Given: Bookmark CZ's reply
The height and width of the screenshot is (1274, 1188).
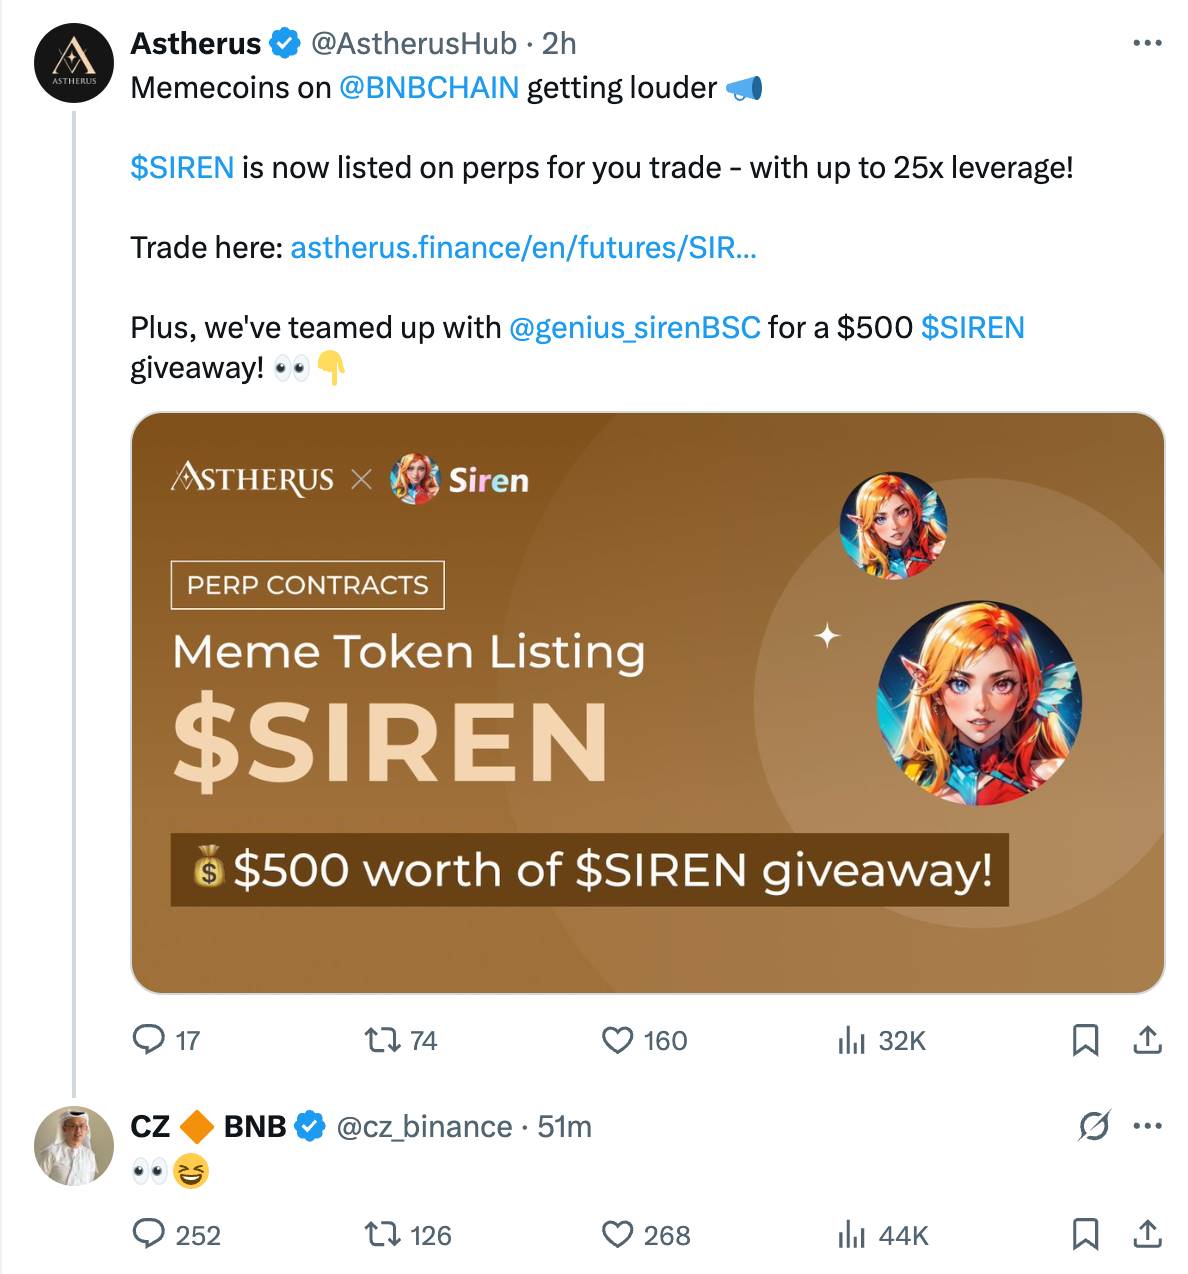Looking at the screenshot, I should coord(1085,1235).
